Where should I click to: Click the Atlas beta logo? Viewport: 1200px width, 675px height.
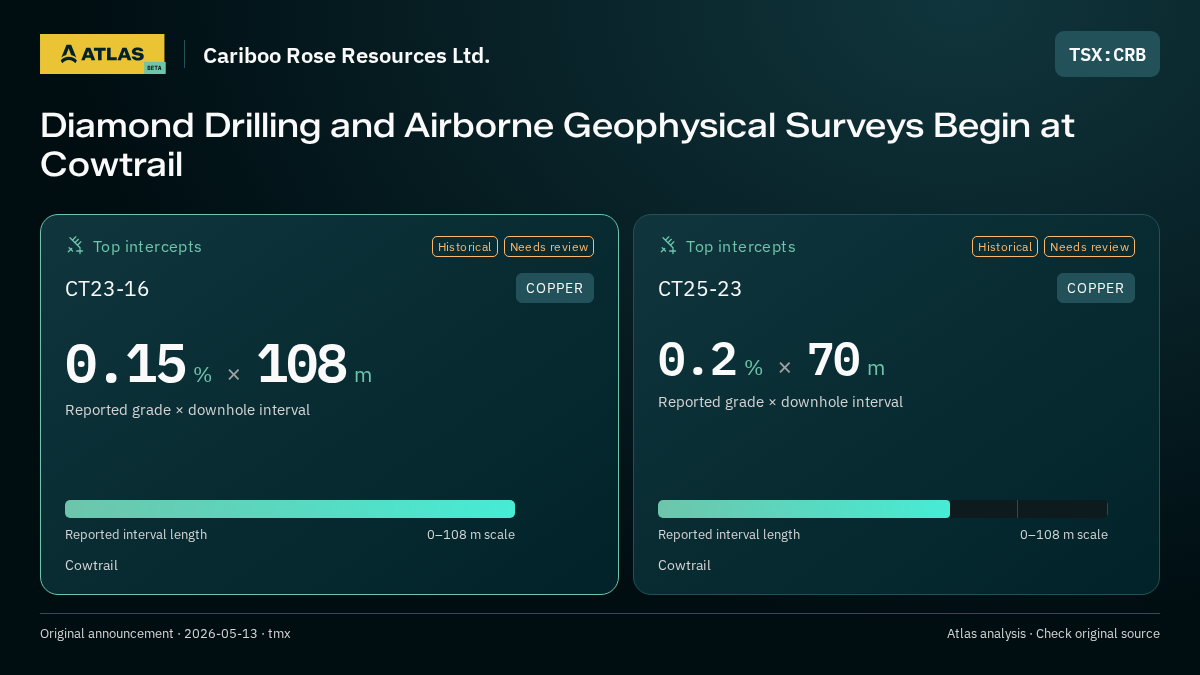pyautogui.click(x=102, y=54)
